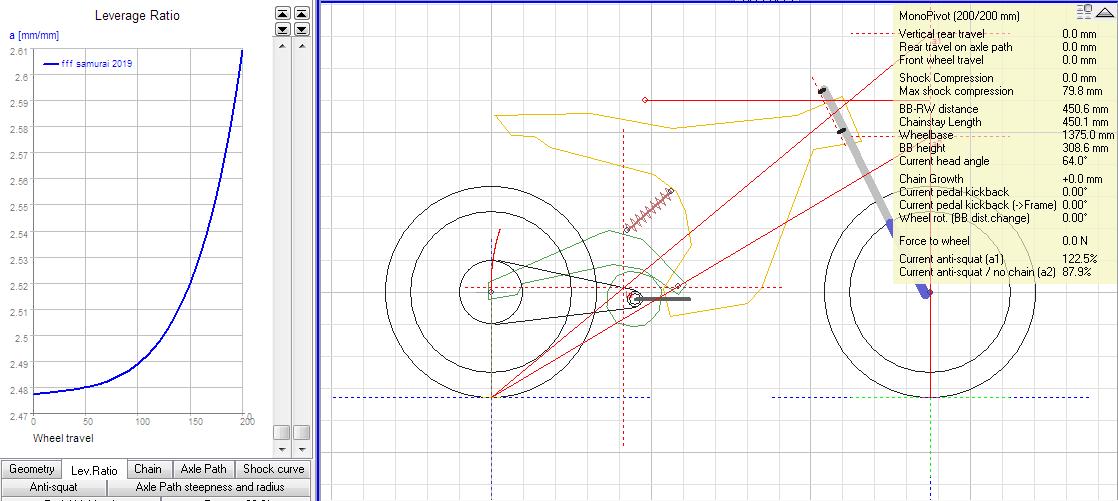
Task: Open the Anti-squat graph tab
Action: pyautogui.click(x=54, y=487)
